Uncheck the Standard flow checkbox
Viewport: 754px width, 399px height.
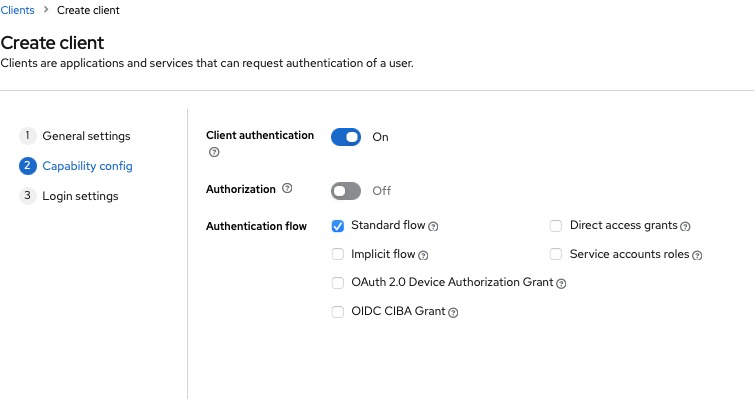tap(338, 226)
